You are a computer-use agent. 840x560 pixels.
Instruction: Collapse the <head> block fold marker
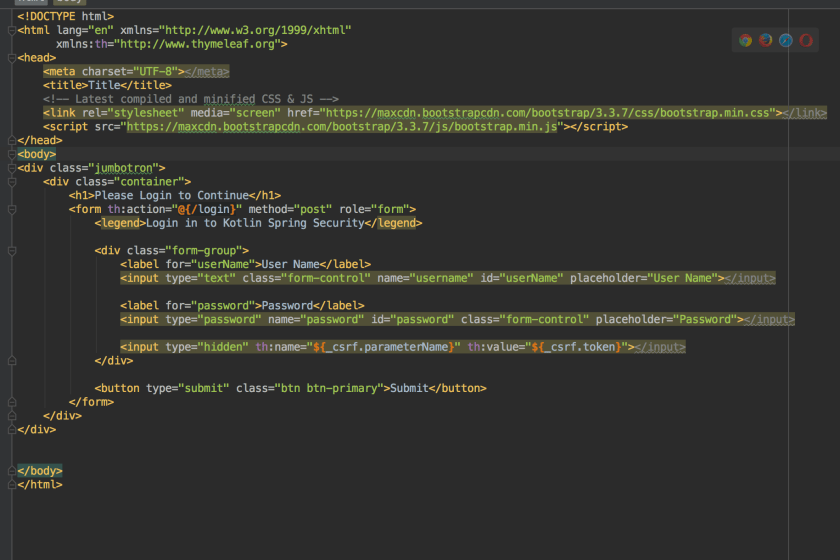coord(12,58)
